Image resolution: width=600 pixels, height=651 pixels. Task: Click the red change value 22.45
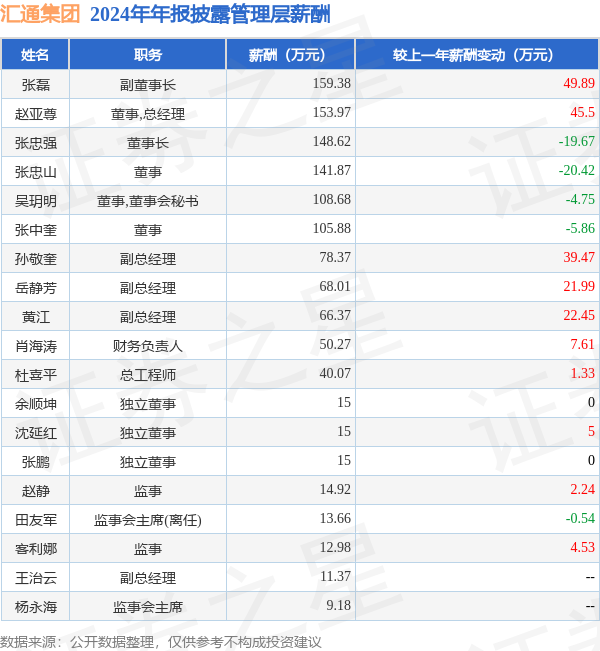pos(579,315)
